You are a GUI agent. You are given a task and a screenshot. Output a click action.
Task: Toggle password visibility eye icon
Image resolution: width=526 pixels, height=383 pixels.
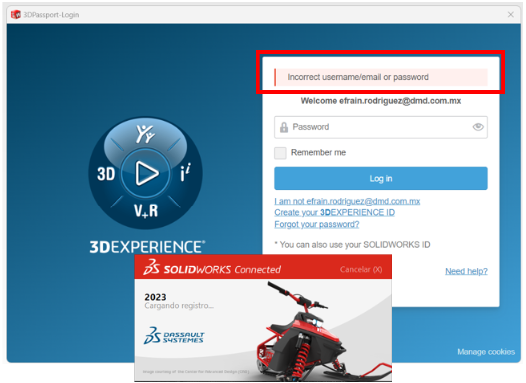pyautogui.click(x=478, y=127)
